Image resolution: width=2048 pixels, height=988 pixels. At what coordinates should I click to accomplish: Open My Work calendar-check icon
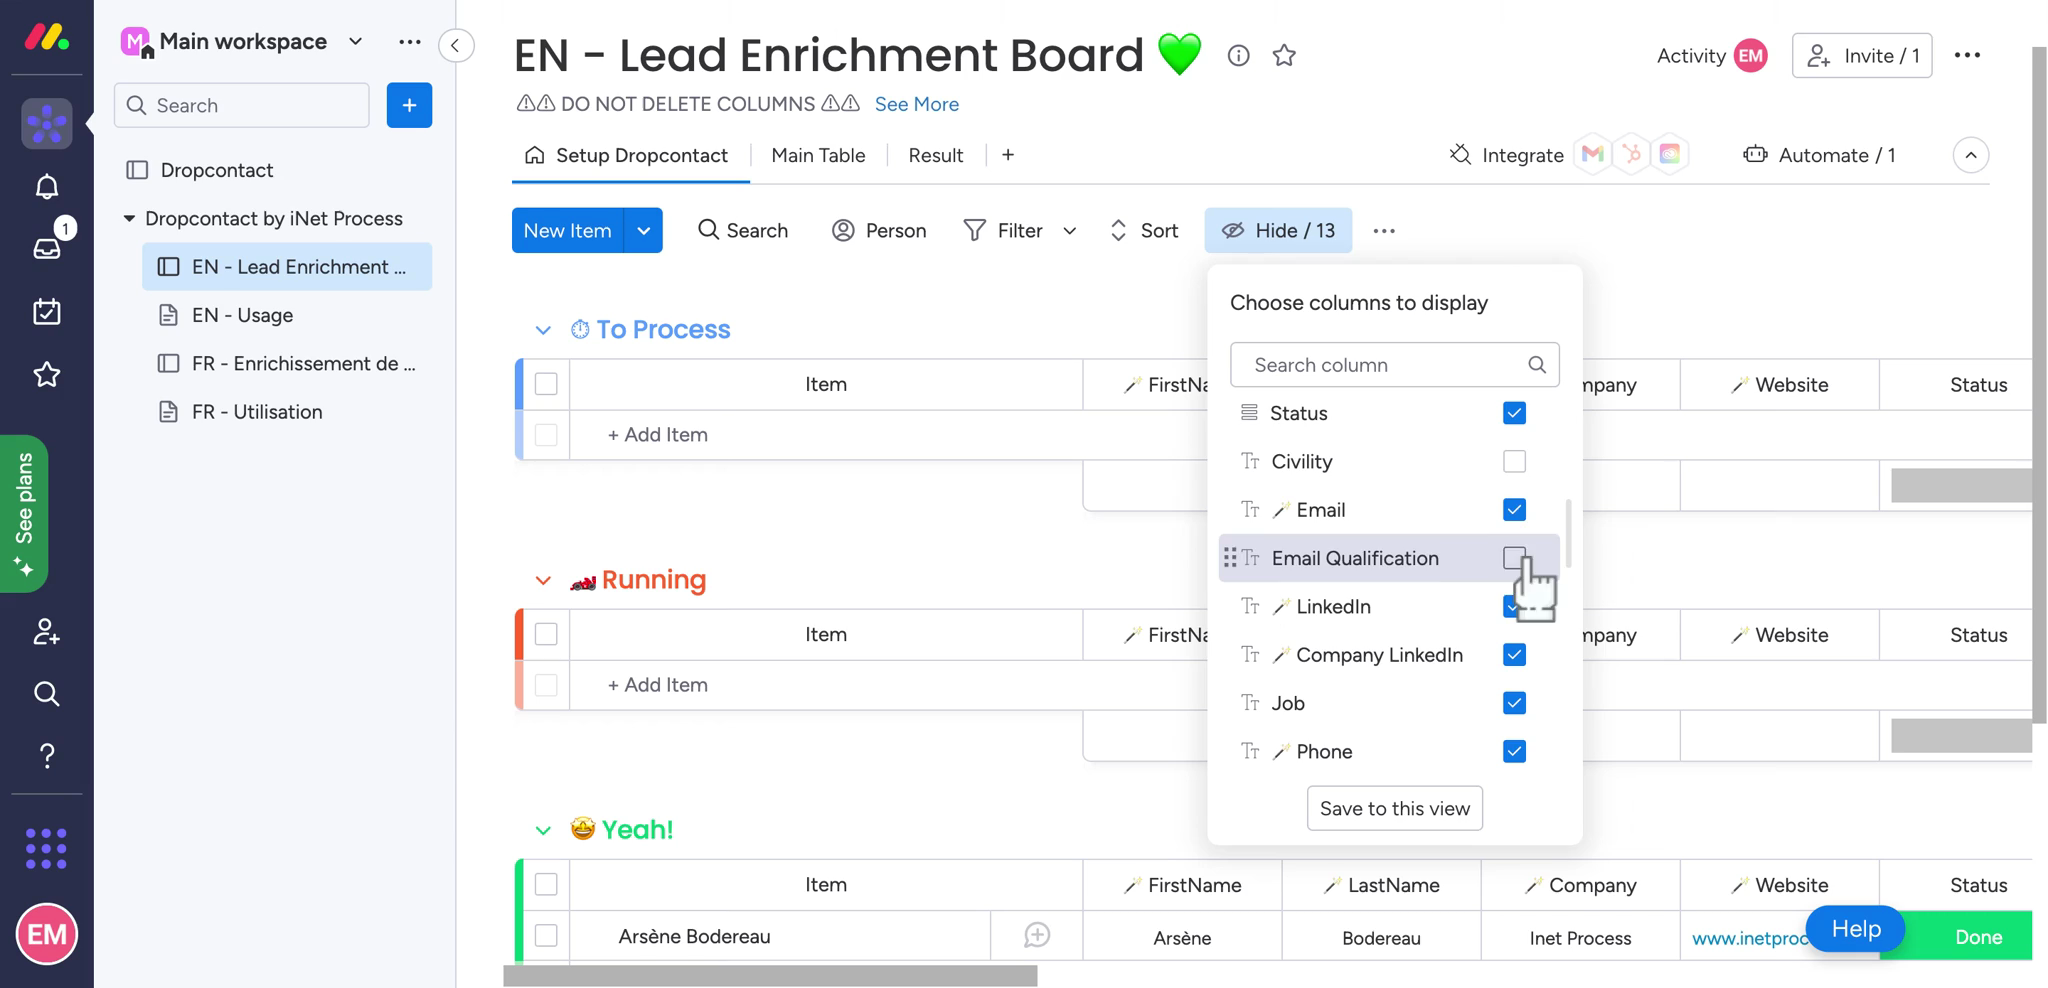pos(46,311)
